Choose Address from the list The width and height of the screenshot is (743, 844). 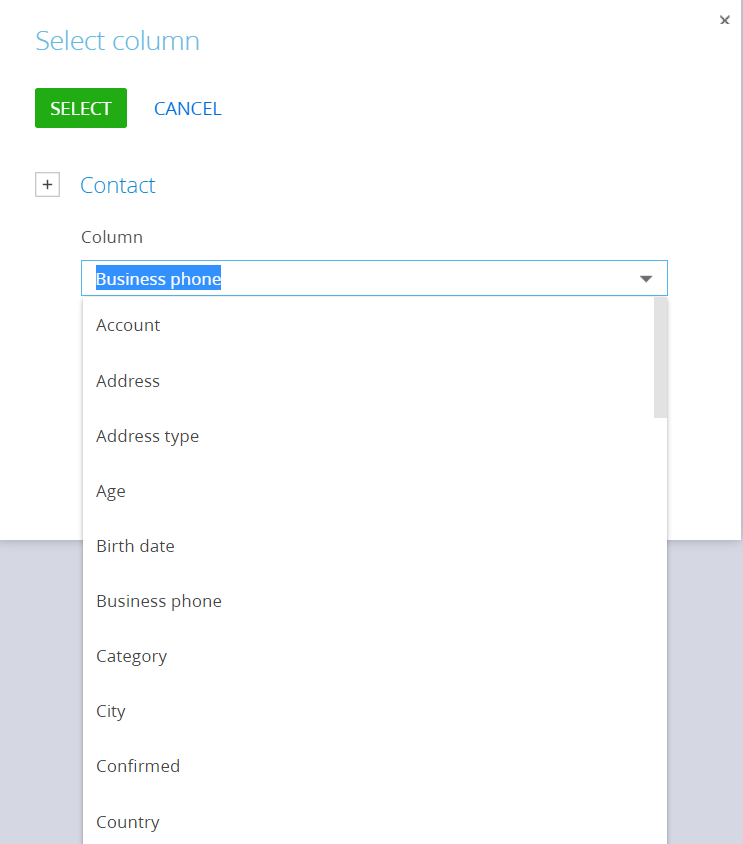(368, 381)
